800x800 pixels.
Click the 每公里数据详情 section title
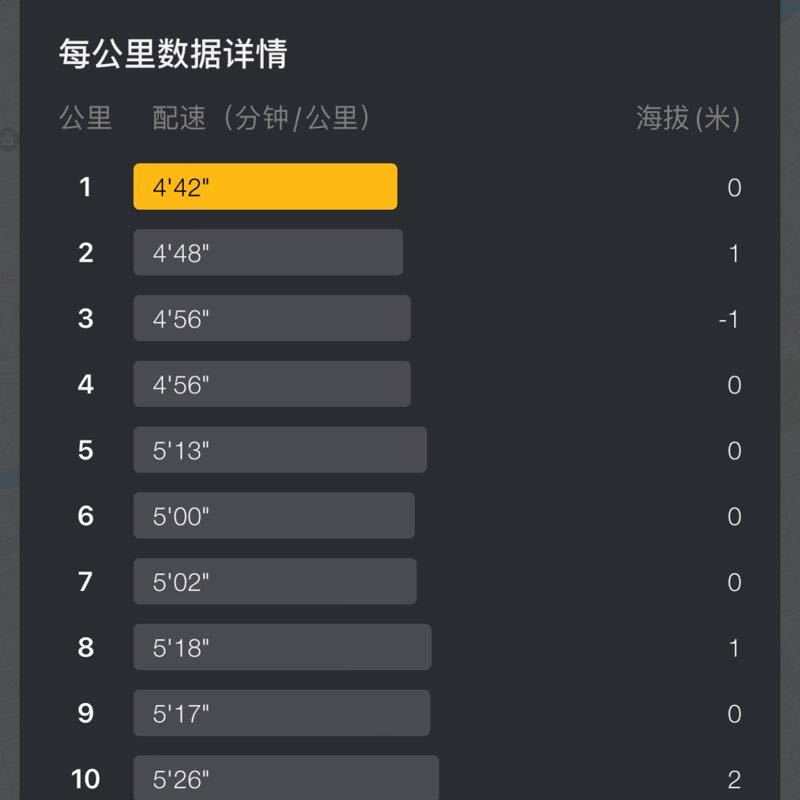173,53
